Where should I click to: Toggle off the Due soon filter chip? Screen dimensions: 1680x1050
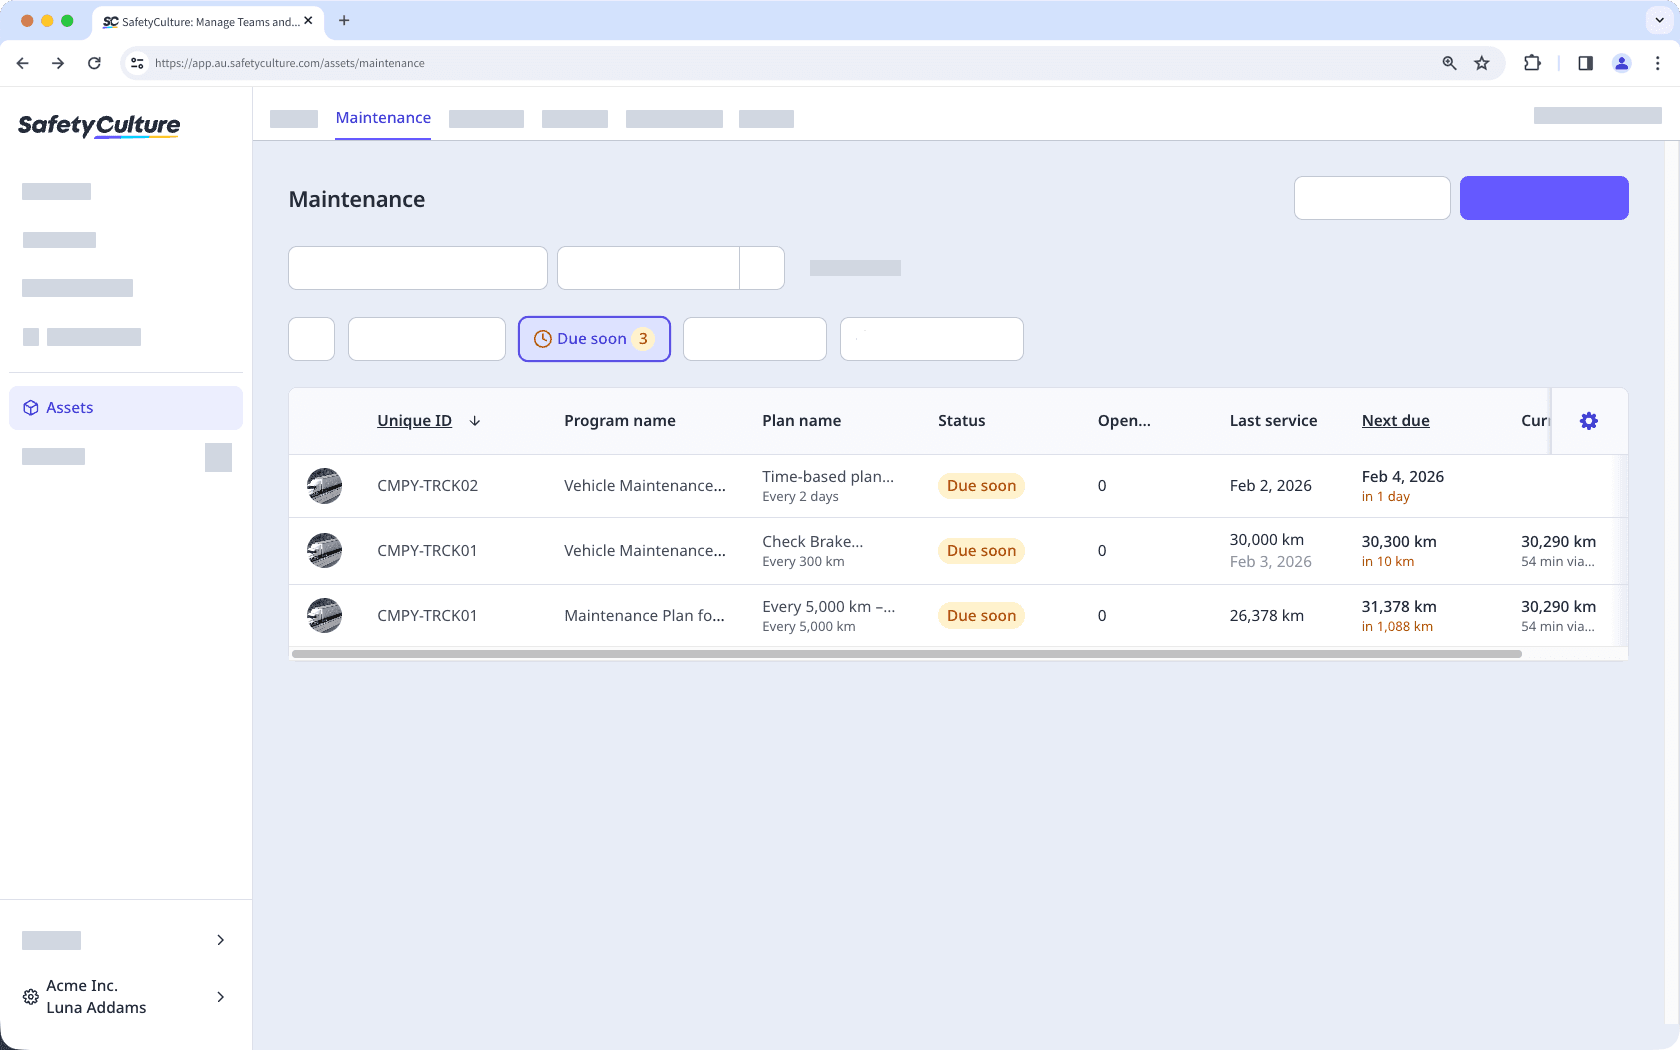click(x=594, y=338)
